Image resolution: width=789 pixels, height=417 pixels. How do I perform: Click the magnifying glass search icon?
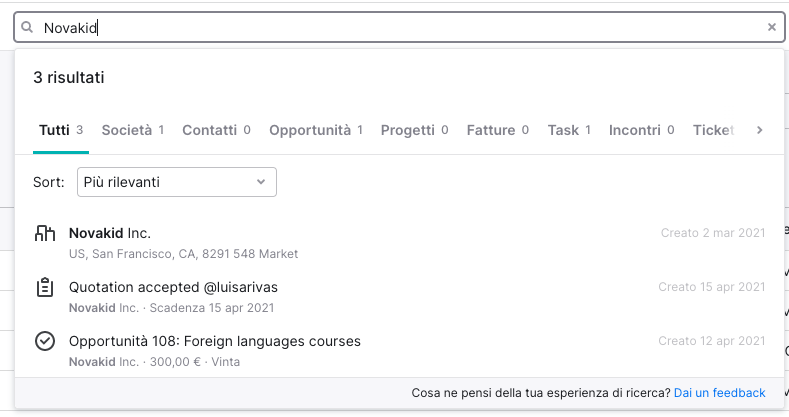[x=27, y=27]
